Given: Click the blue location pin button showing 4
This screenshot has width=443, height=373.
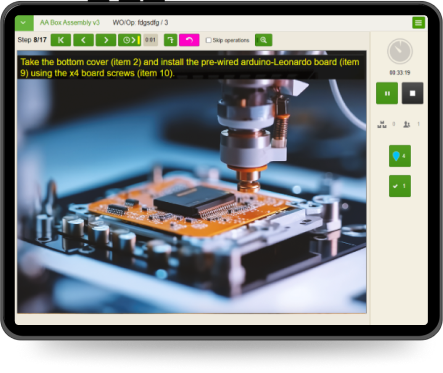Looking at the screenshot, I should [x=400, y=156].
